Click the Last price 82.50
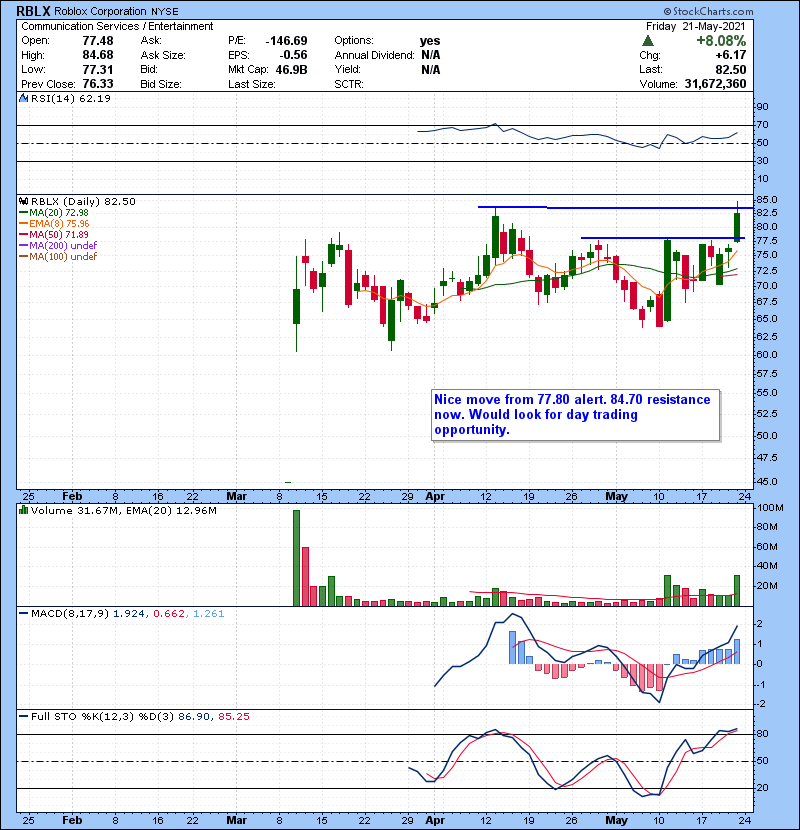800x830 pixels. pos(731,69)
